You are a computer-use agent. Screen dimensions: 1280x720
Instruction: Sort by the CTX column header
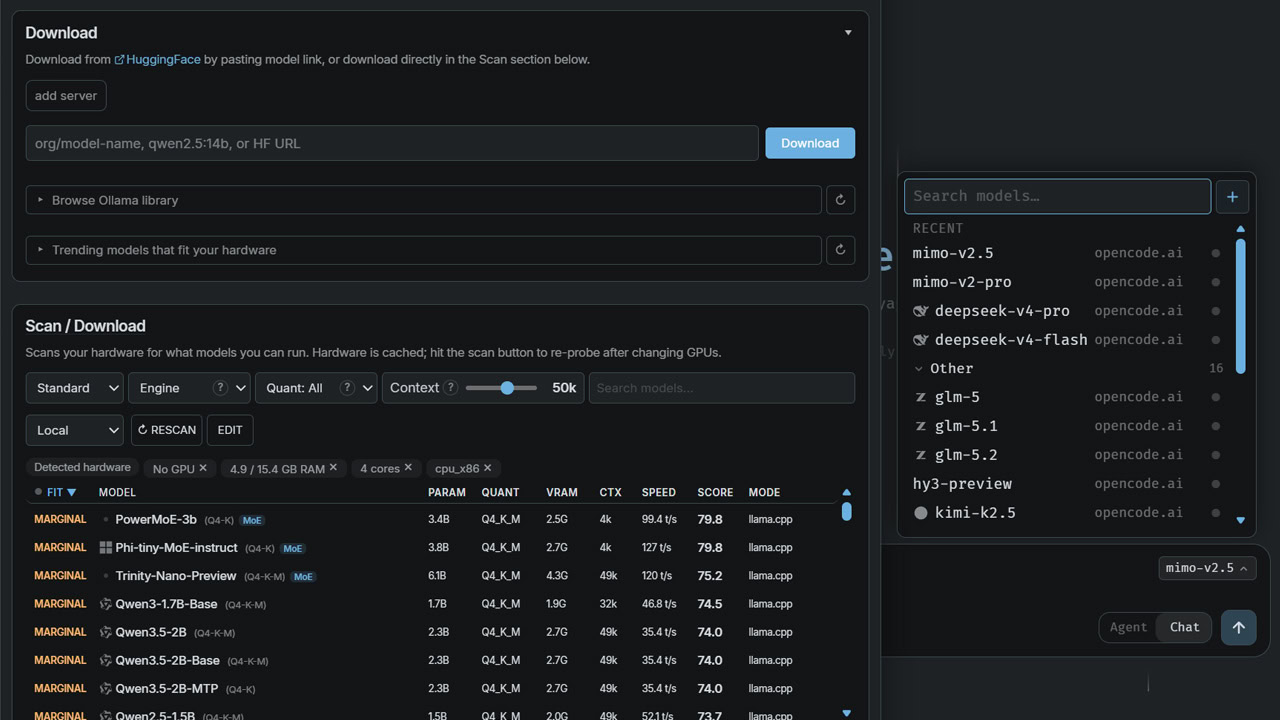pyautogui.click(x=610, y=492)
